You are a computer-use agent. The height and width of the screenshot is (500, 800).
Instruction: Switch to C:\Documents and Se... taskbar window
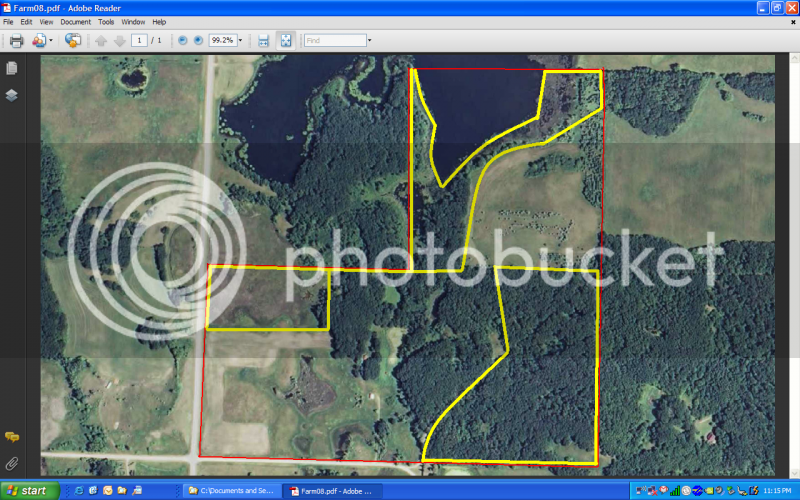pos(232,491)
